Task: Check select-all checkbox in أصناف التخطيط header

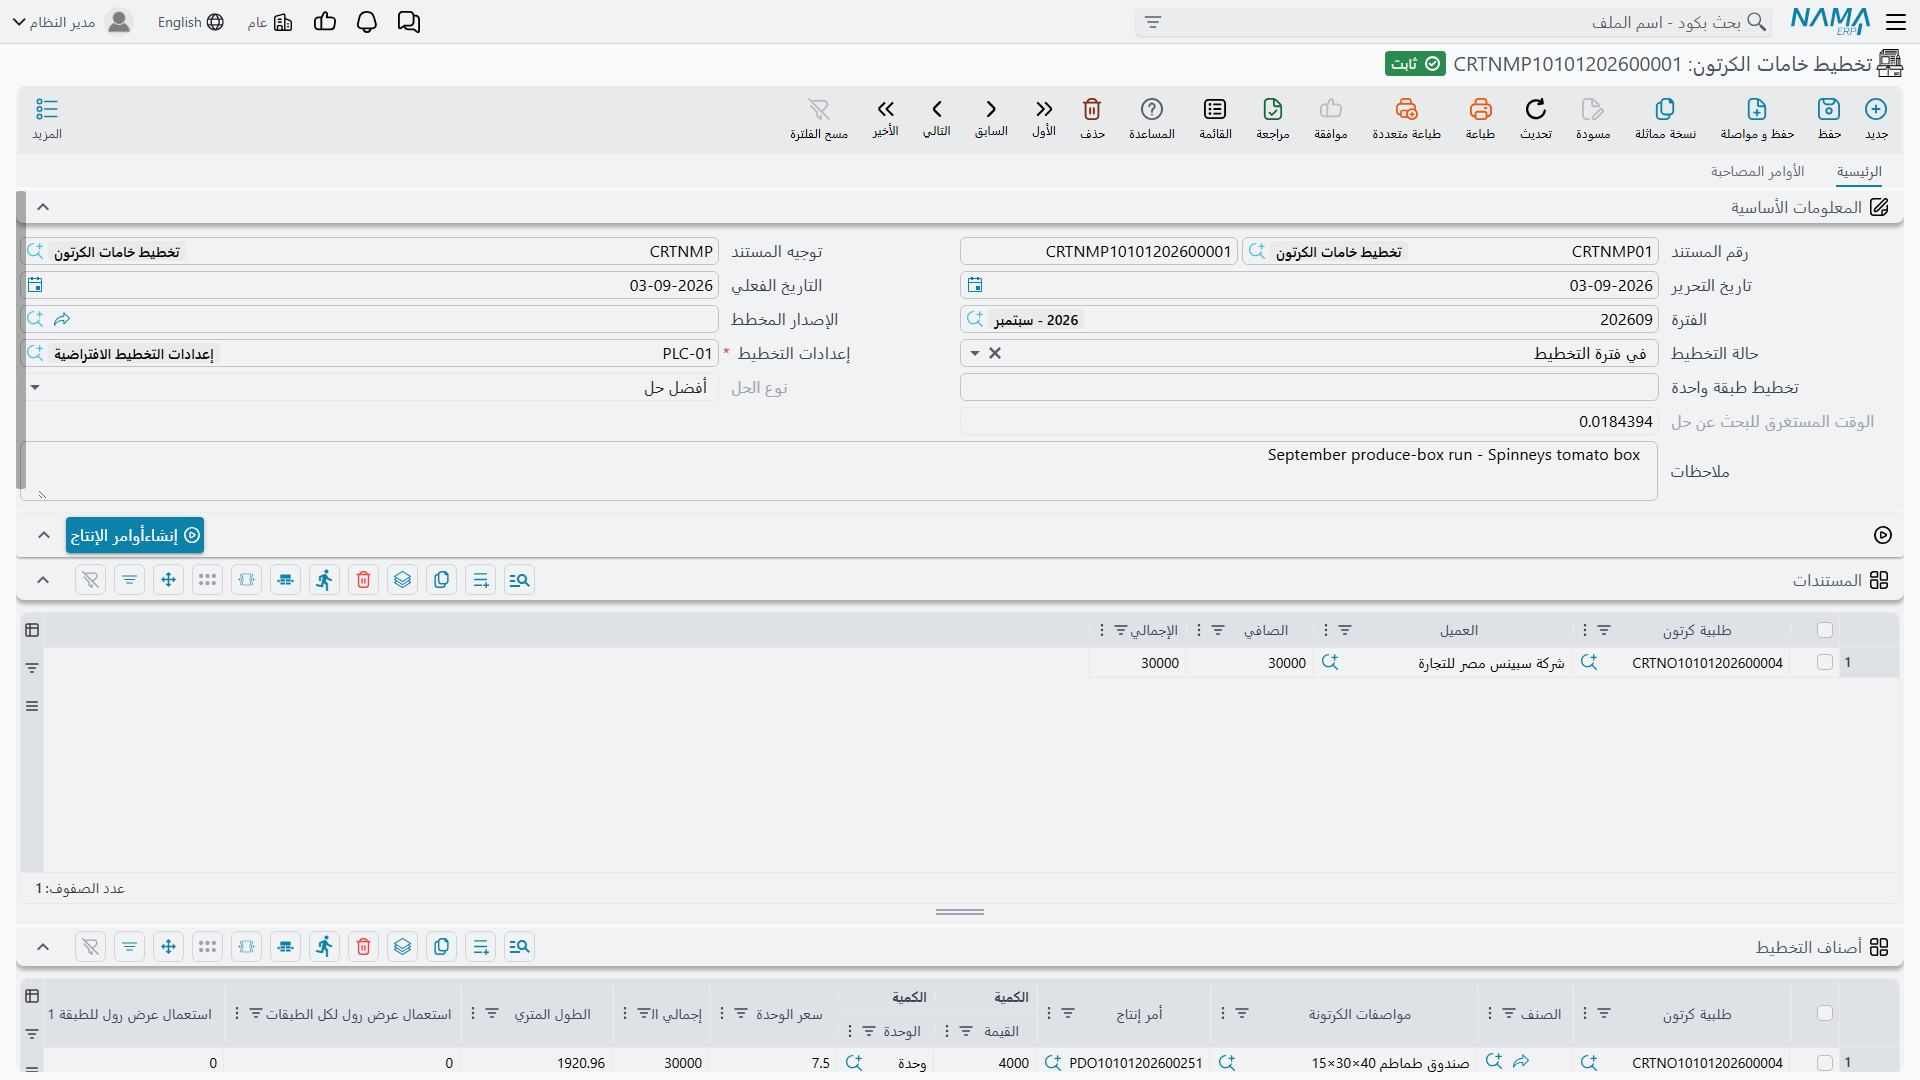Action: (x=1825, y=1013)
